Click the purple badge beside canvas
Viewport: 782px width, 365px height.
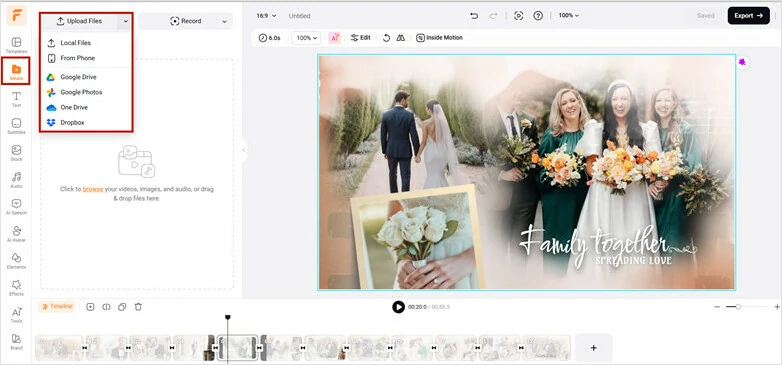tap(742, 62)
